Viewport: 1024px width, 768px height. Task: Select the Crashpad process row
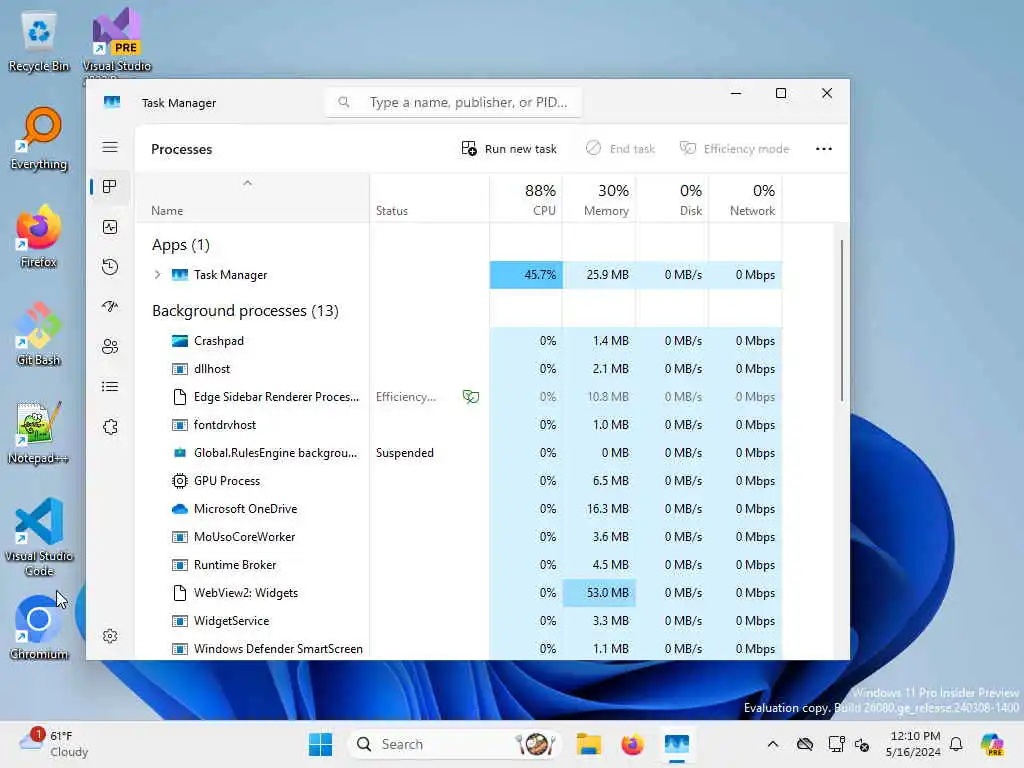(x=459, y=341)
